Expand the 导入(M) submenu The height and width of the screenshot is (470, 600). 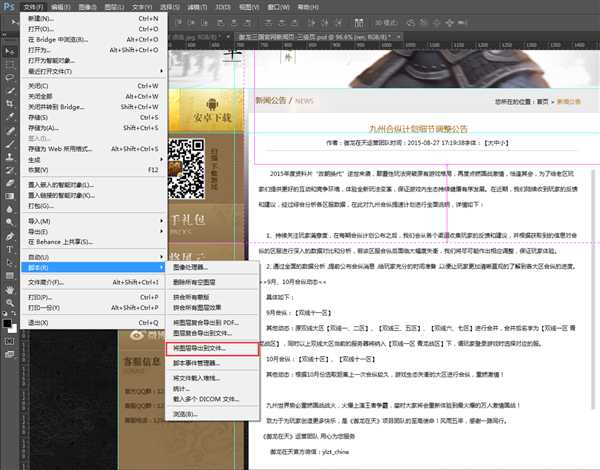tap(93, 221)
